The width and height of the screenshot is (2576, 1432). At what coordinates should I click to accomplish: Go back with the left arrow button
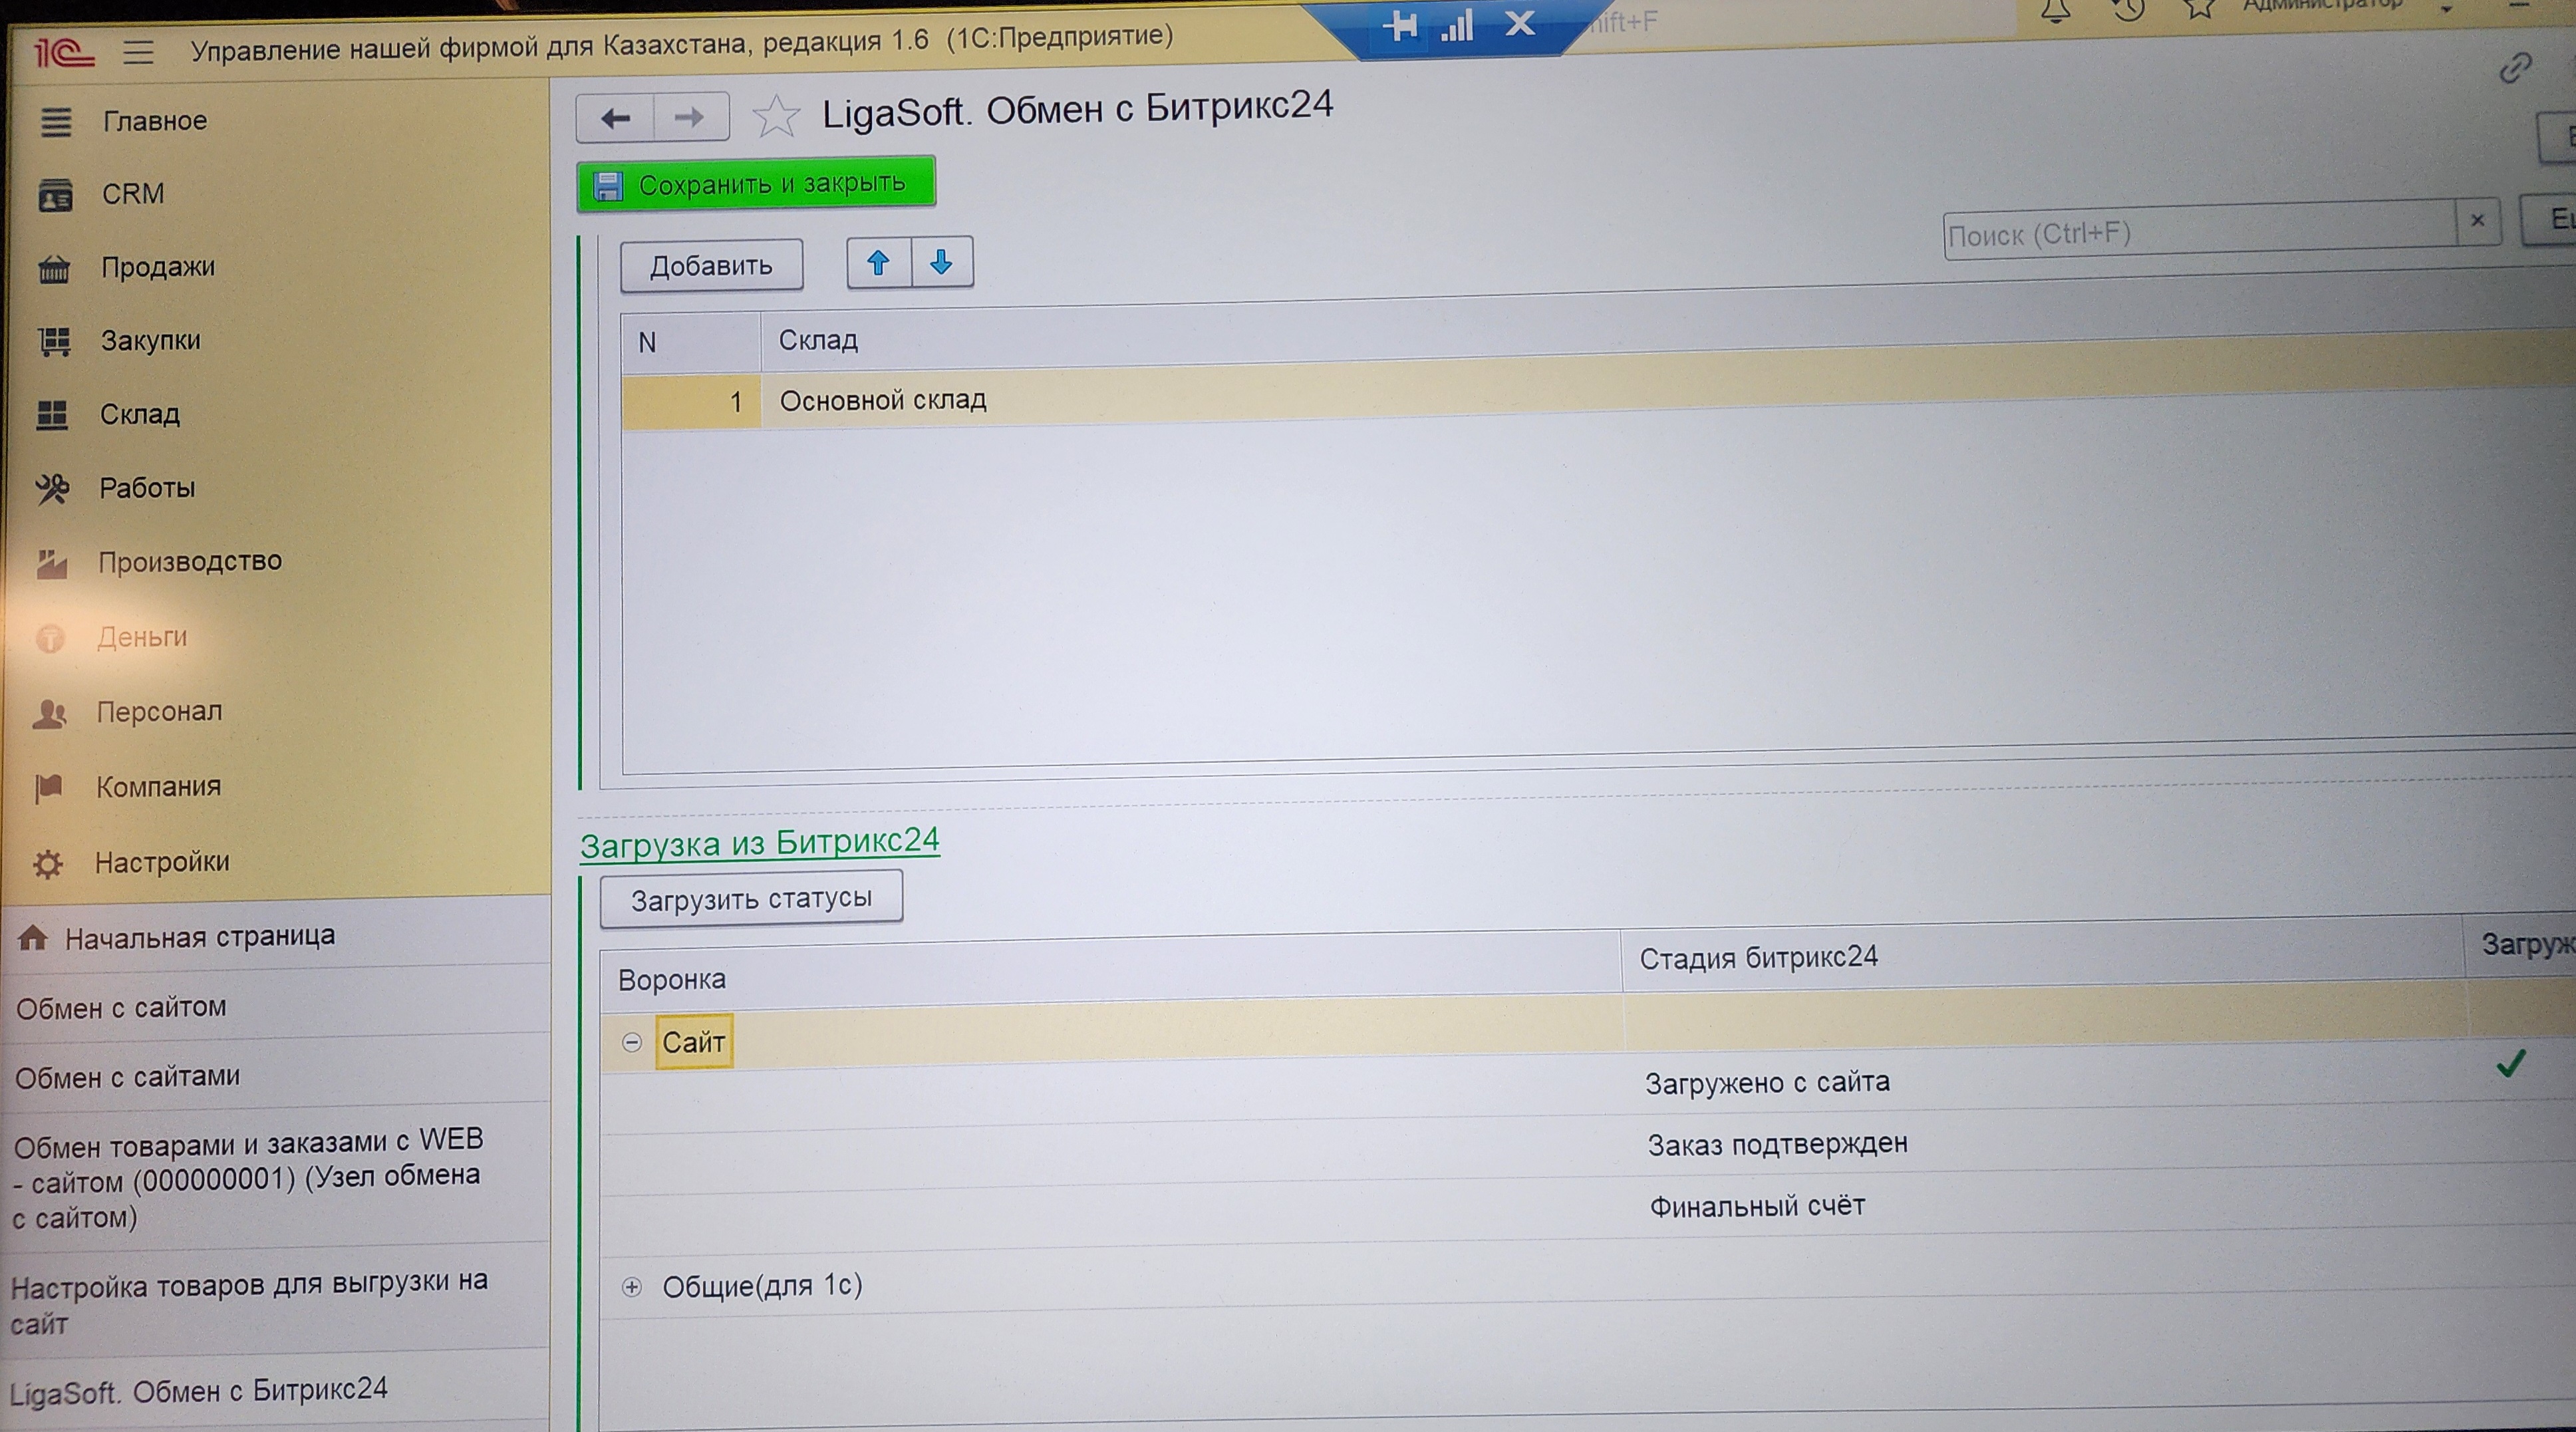[615, 118]
